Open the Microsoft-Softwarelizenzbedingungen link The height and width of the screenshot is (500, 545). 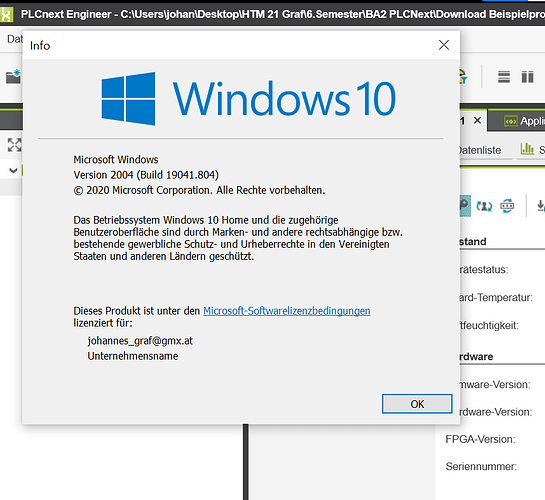click(x=287, y=311)
